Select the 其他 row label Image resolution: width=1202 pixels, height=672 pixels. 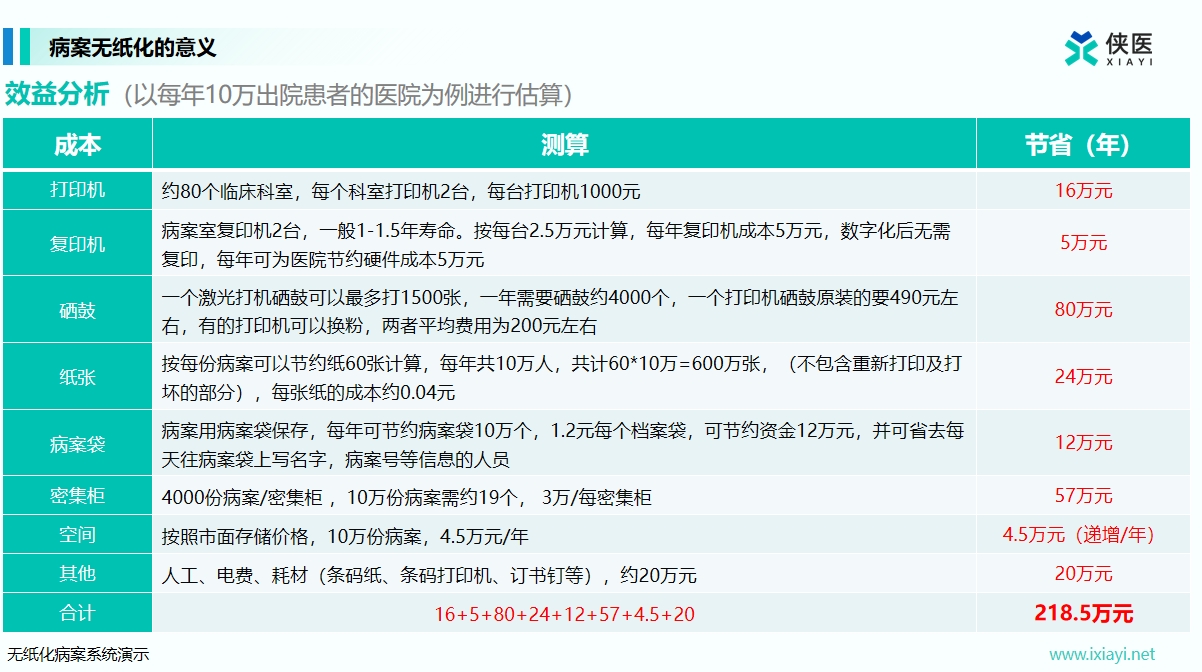pos(77,574)
